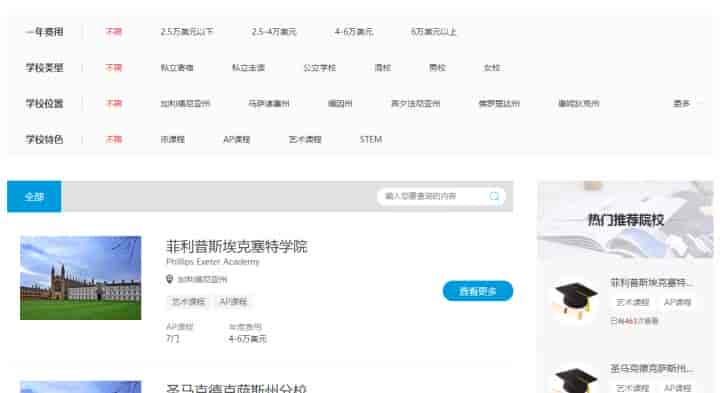The image size is (720, 393).
Task: Filter features by STEM
Action: [x=371, y=139]
